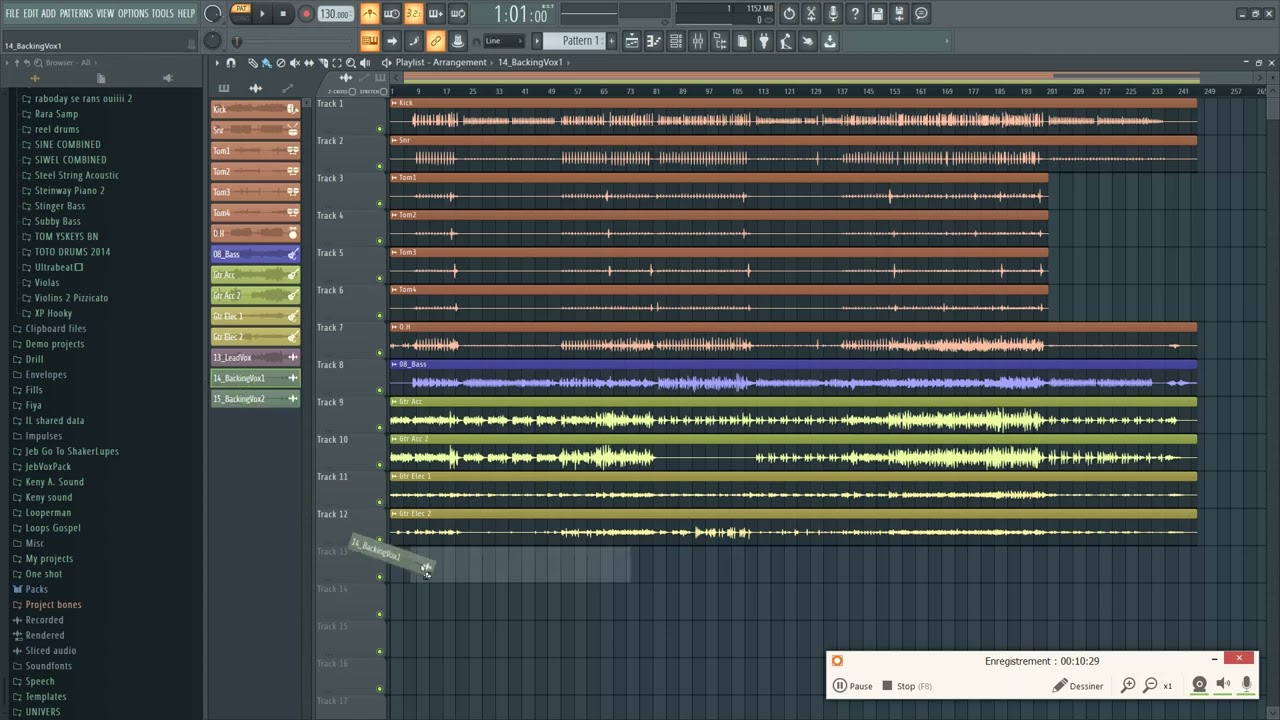Click the zoom in icon in recorder bar
The width and height of the screenshot is (1280, 720).
[1128, 685]
